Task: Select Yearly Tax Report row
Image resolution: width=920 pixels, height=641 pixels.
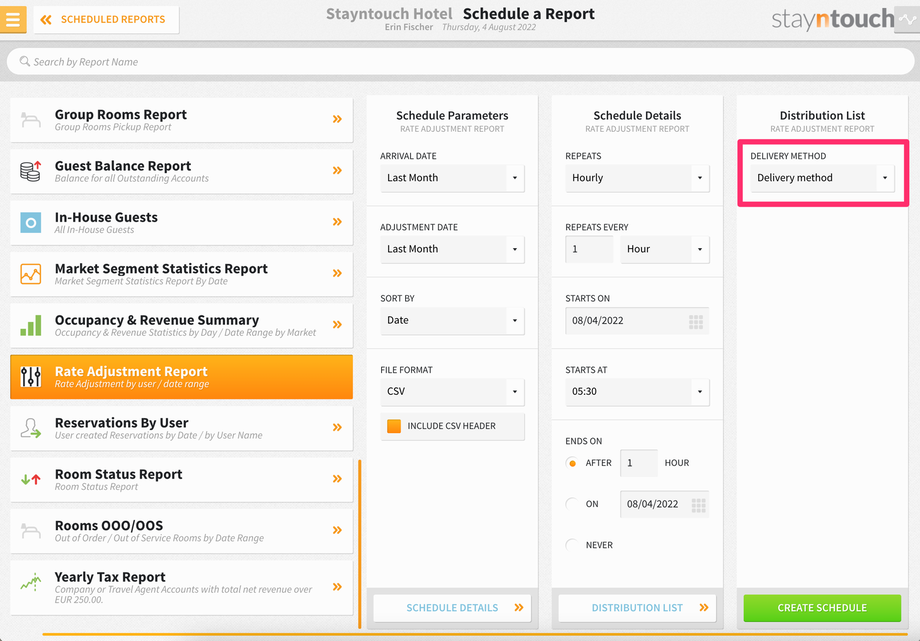Action: [x=181, y=588]
